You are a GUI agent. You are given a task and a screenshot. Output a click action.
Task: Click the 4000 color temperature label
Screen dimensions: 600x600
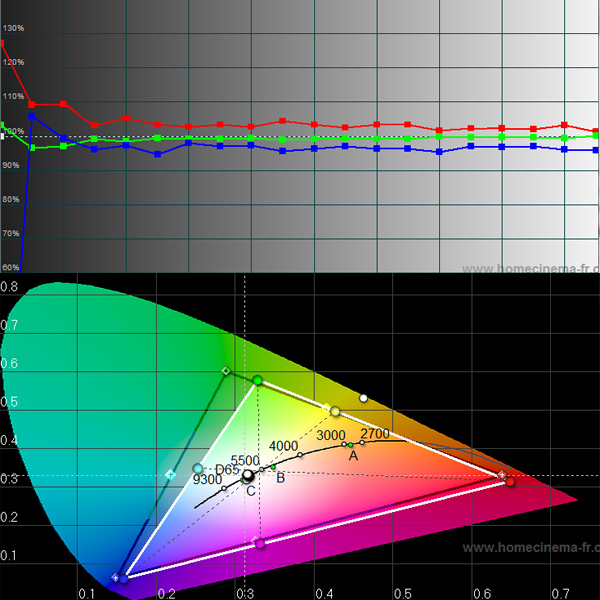coord(283,446)
